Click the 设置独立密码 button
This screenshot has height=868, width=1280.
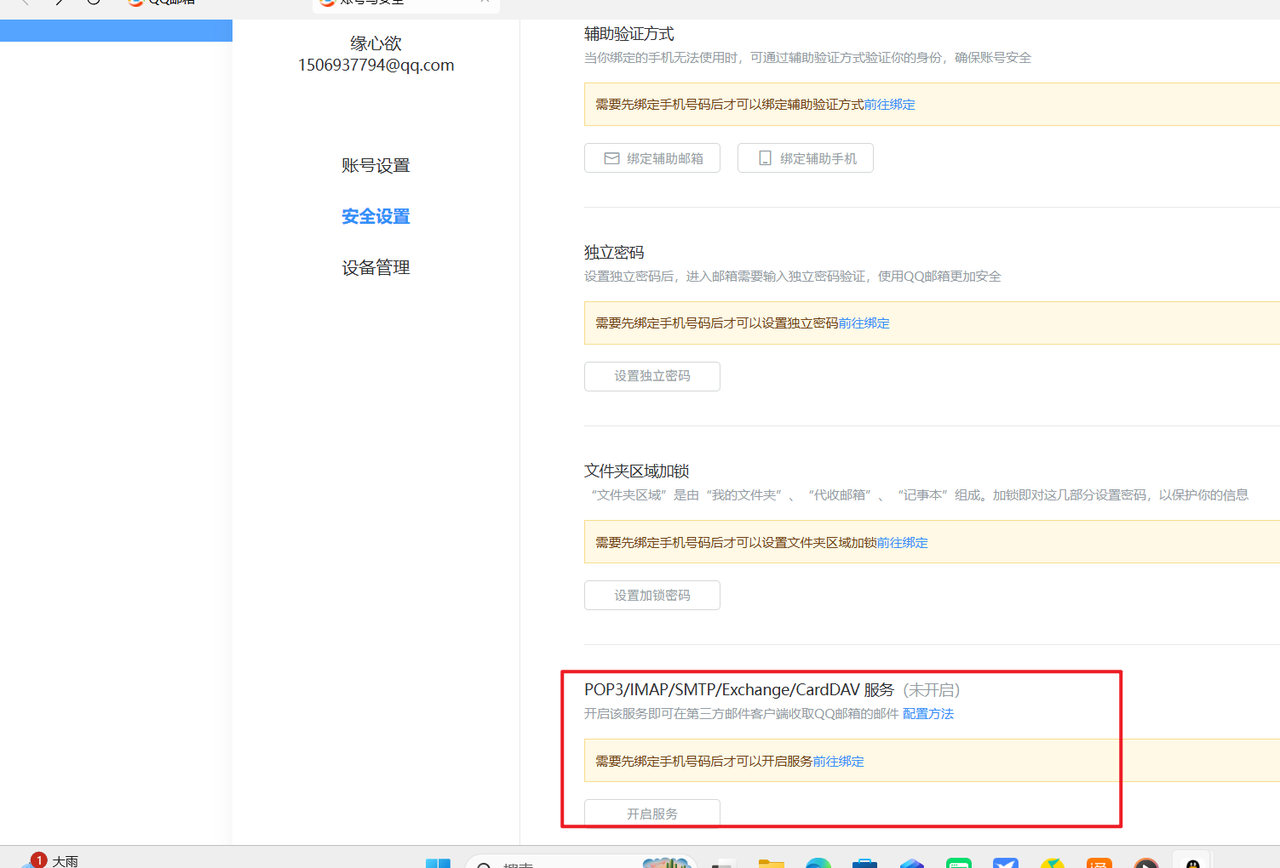(652, 376)
